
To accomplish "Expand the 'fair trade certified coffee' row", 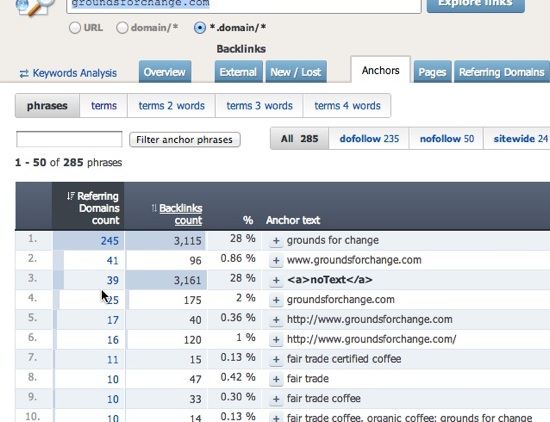I will point(276,359).
